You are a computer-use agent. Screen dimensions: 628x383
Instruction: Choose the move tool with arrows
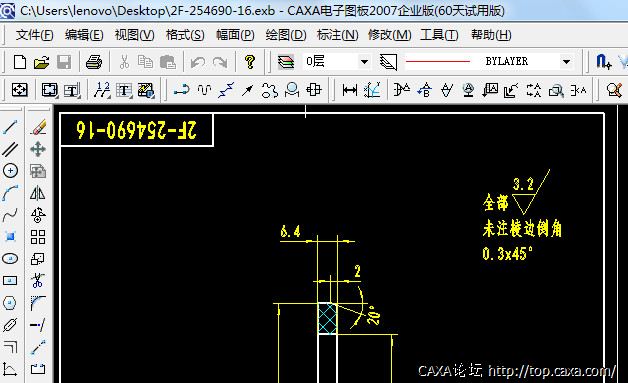click(x=38, y=149)
